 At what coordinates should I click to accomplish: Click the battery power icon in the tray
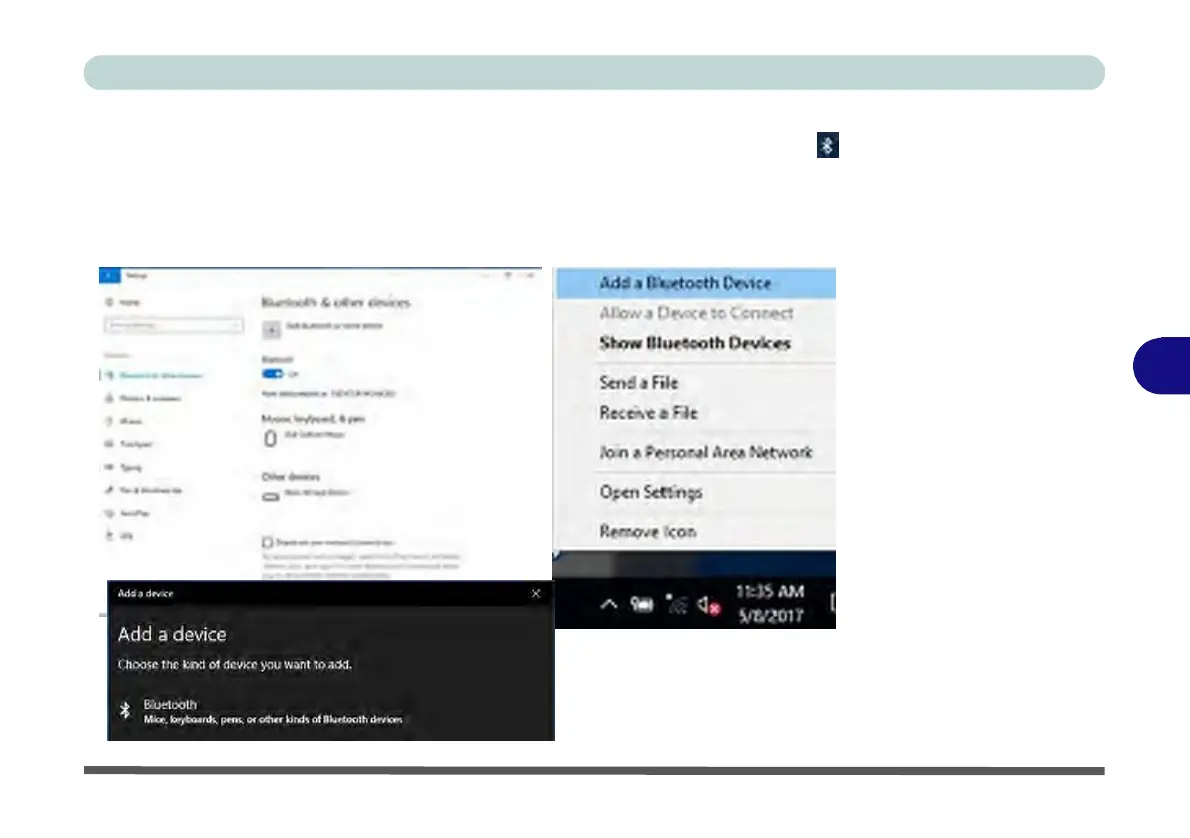coord(641,604)
